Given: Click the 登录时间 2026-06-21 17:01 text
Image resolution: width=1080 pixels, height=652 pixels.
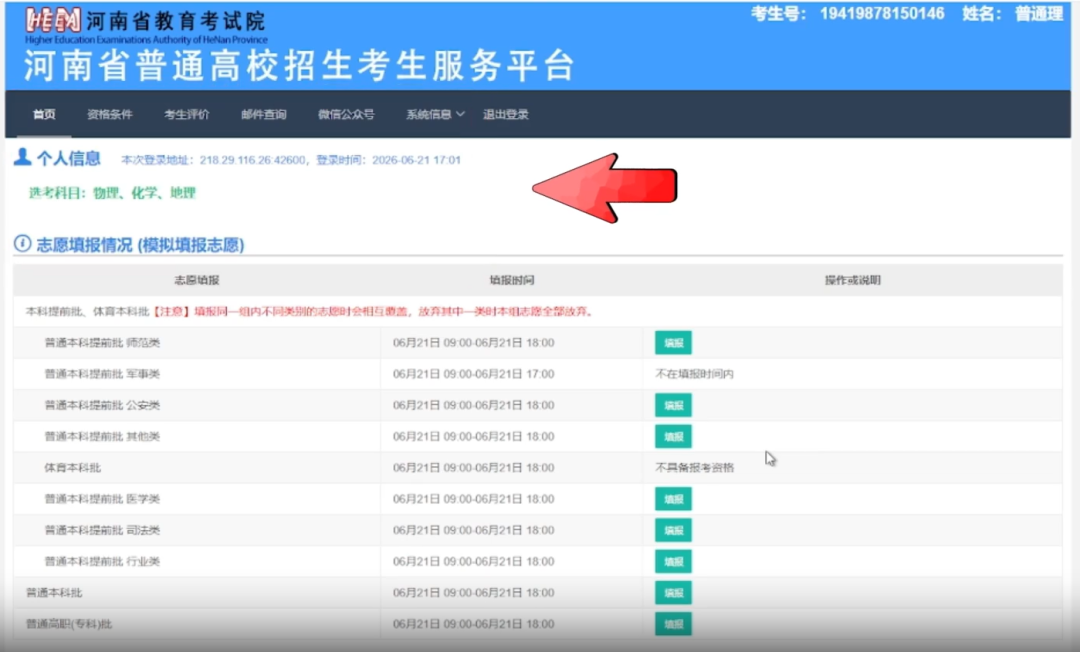Looking at the screenshot, I should (x=388, y=160).
